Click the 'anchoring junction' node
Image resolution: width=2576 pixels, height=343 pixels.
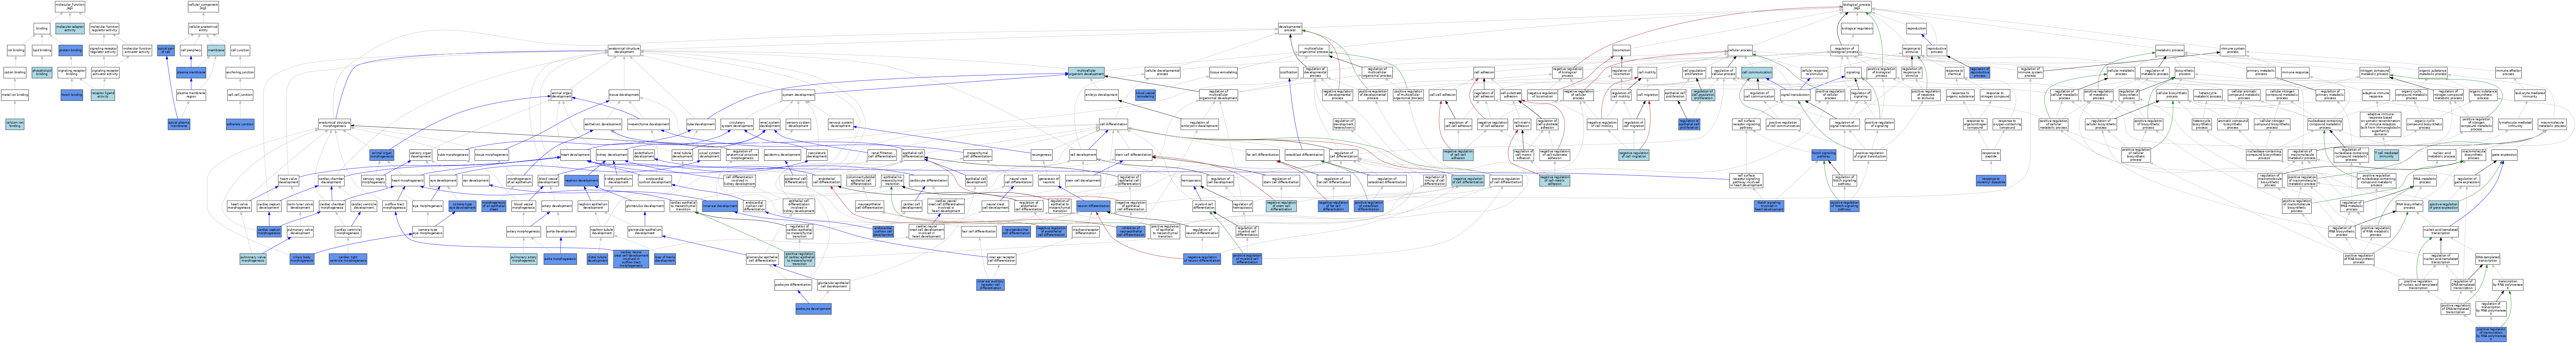240,72
